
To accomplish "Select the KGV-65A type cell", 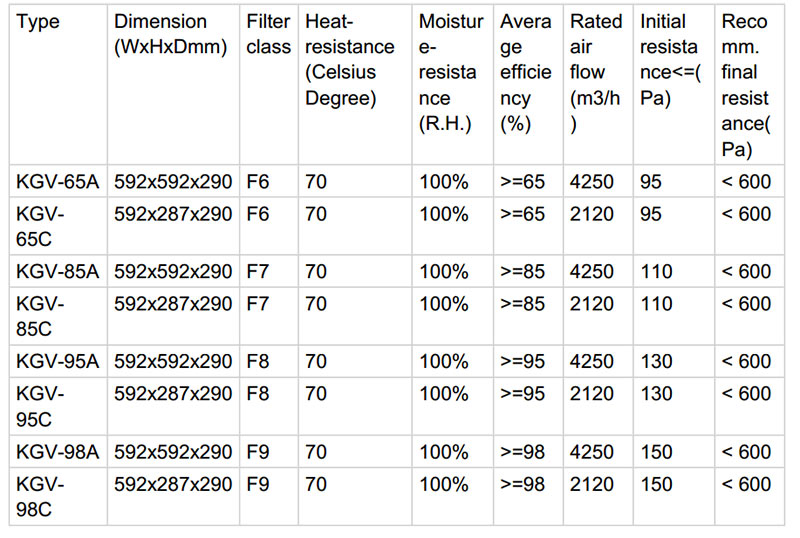I will click(x=57, y=182).
